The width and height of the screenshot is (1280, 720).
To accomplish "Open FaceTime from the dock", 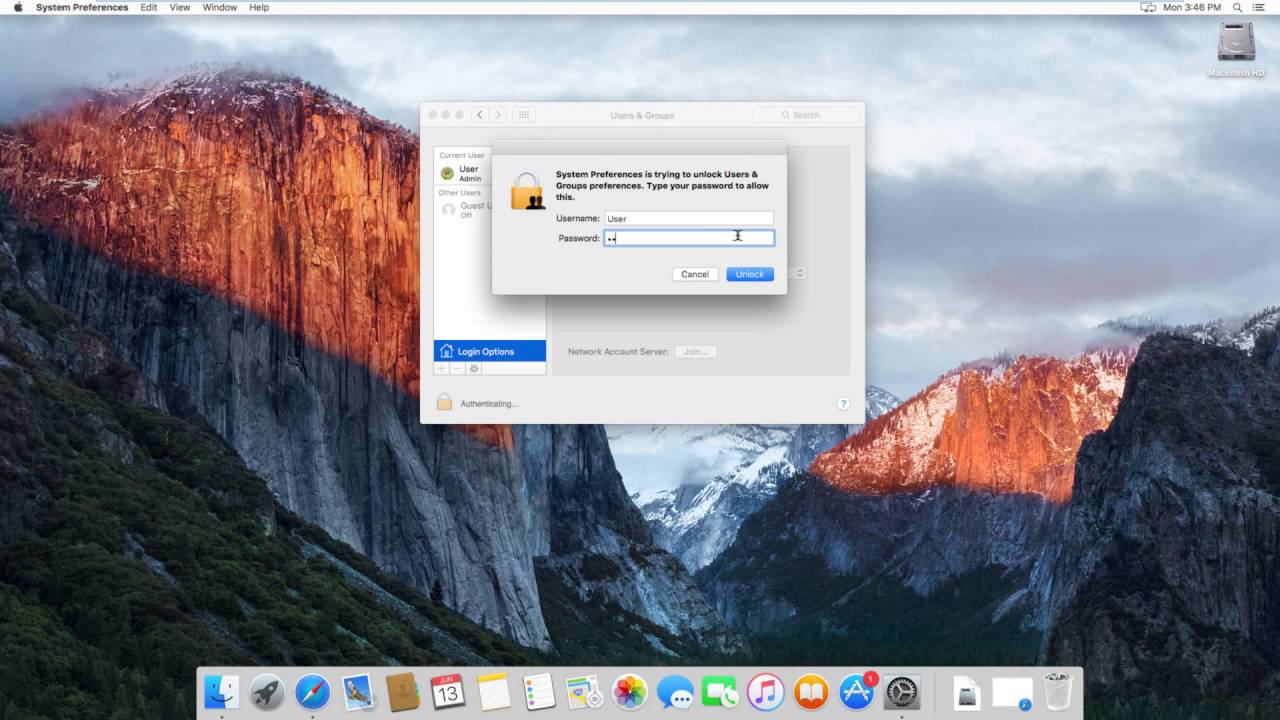I will coord(720,692).
